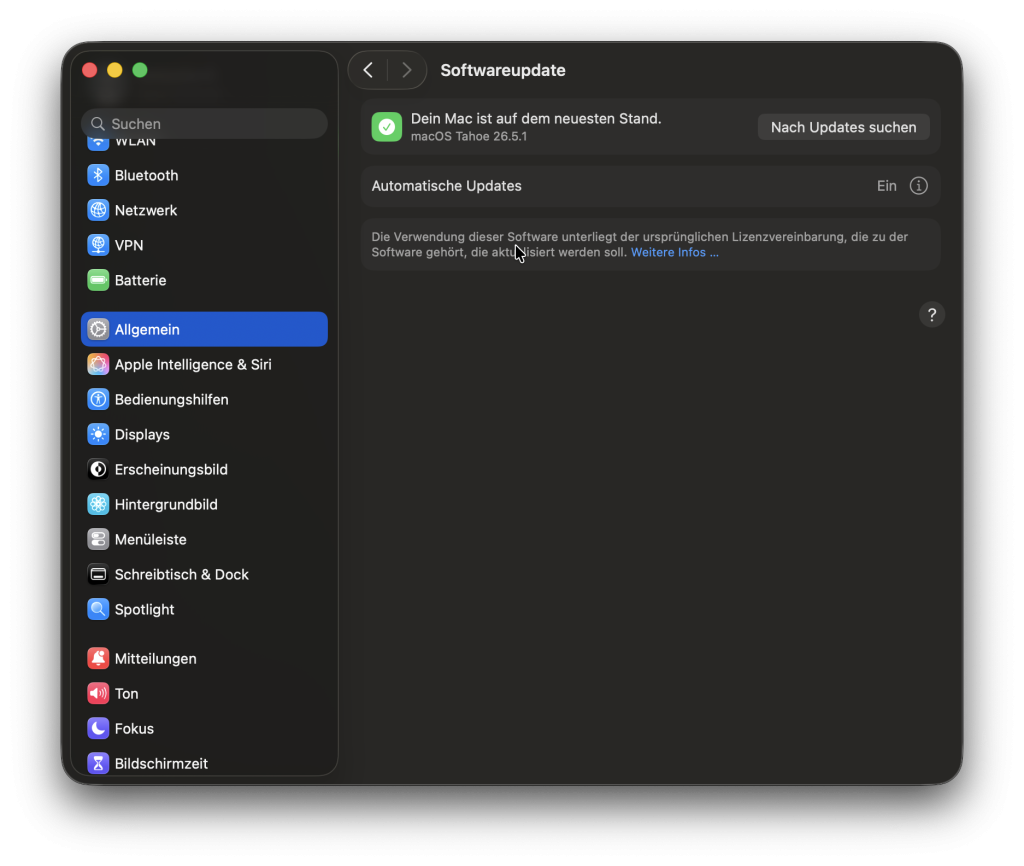
Task: Select Bluetooth label in the sidebar
Action: click(x=146, y=175)
